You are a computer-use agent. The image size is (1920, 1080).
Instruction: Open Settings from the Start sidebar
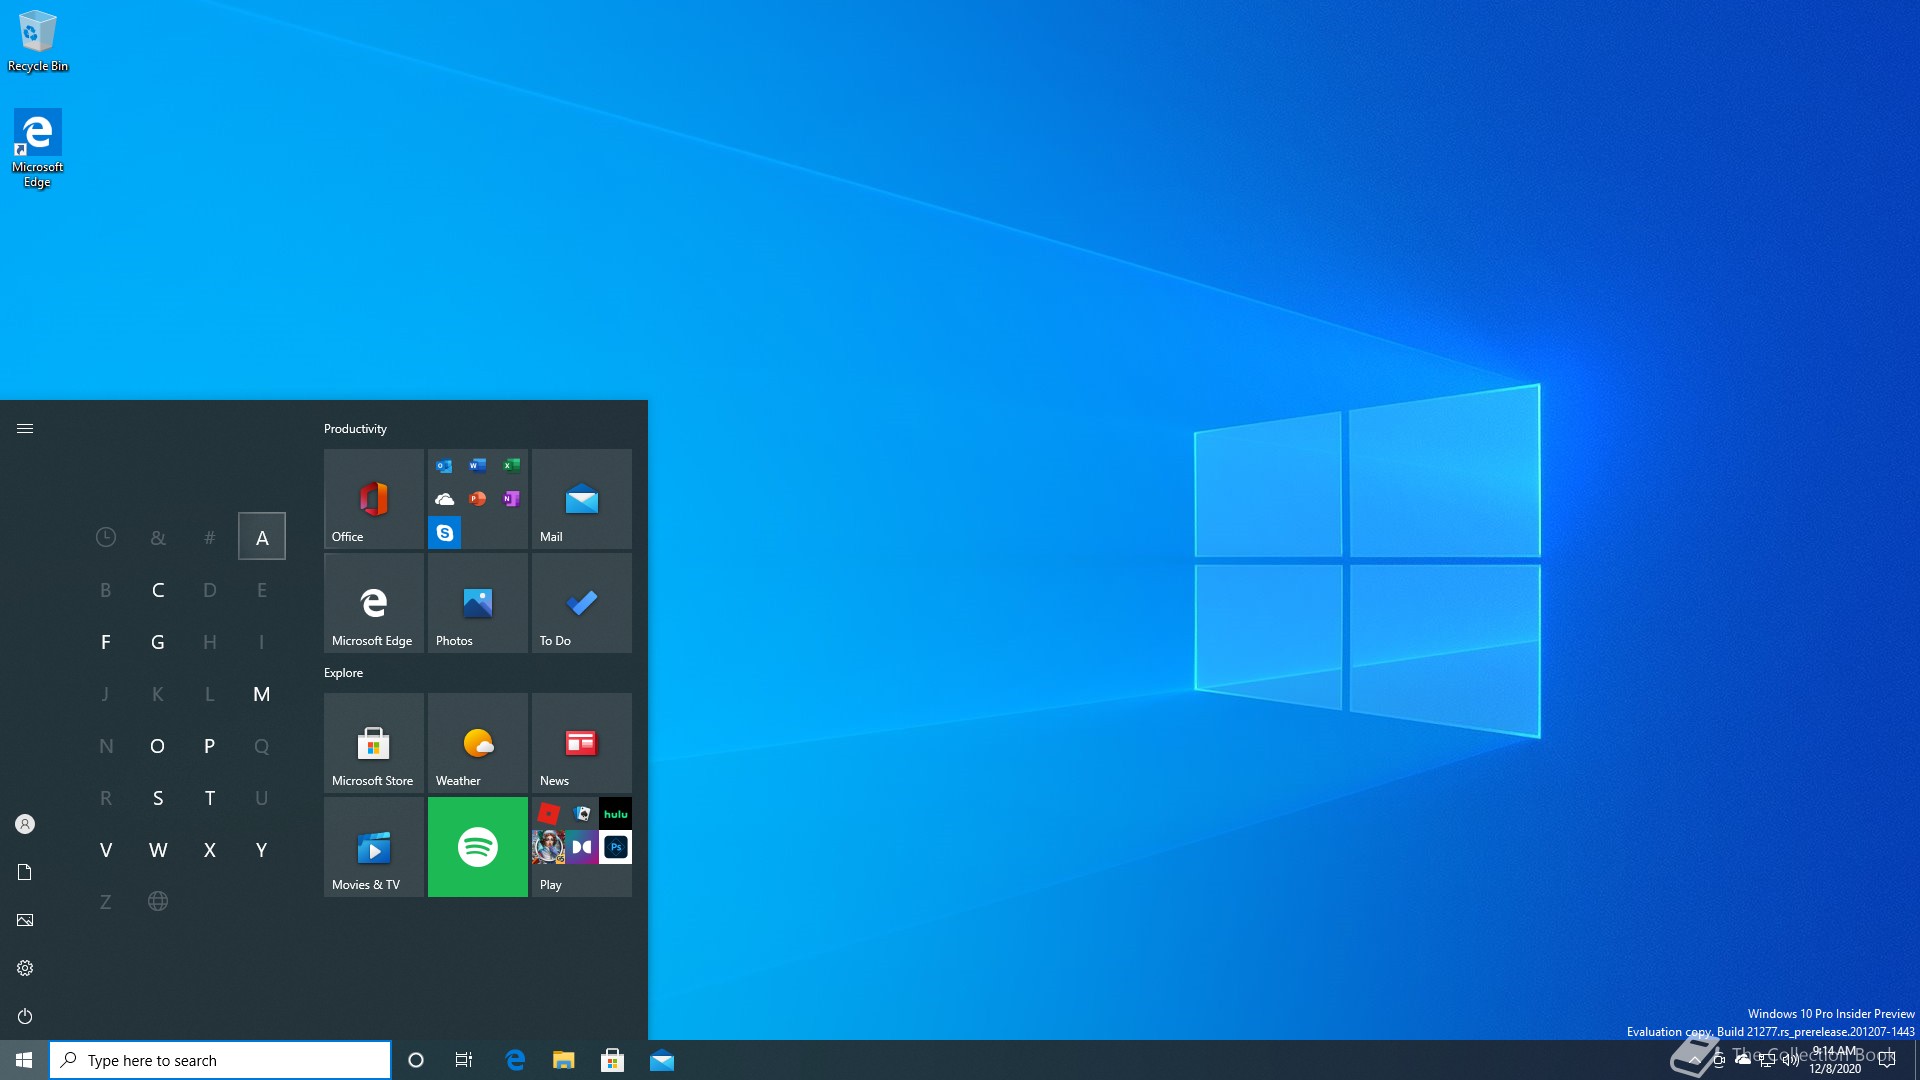25,968
